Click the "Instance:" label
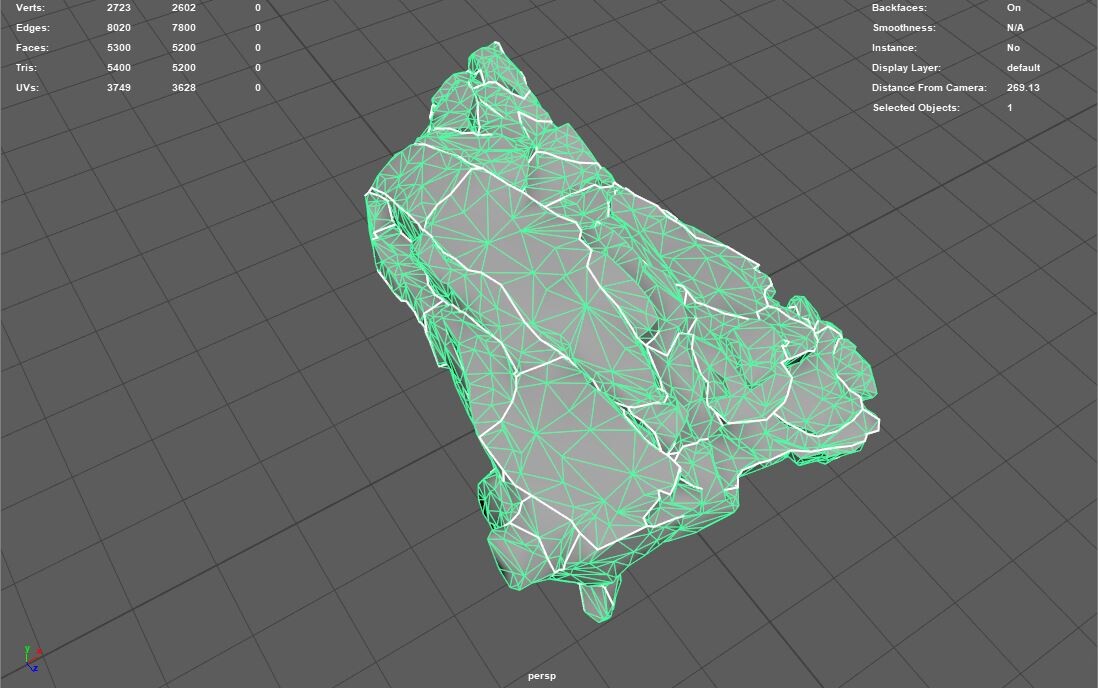Viewport: 1098px width, 688px height. [x=894, y=48]
